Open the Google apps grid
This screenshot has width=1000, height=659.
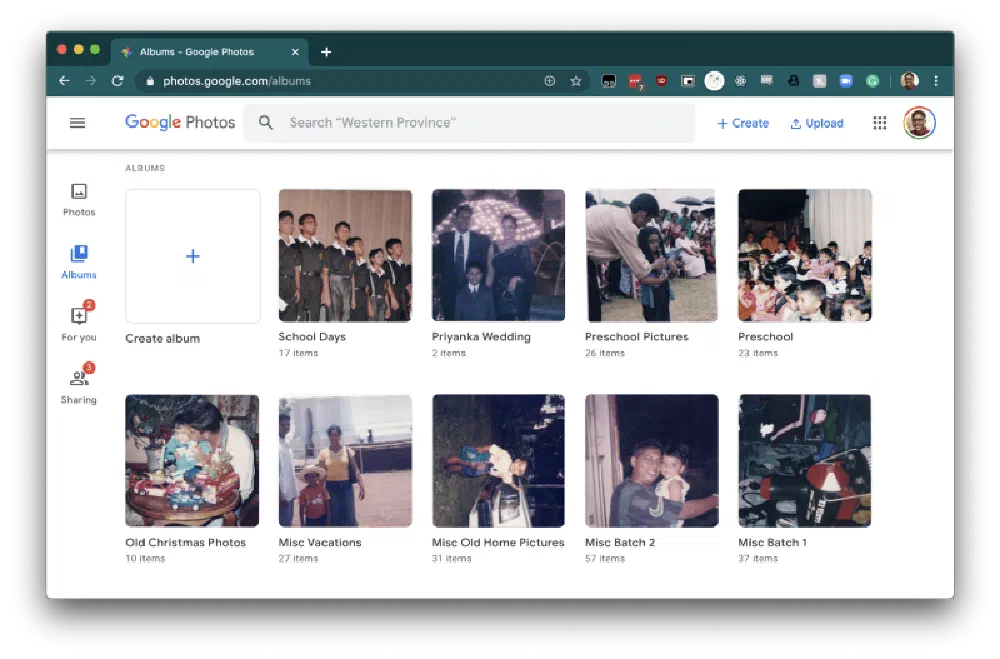879,122
